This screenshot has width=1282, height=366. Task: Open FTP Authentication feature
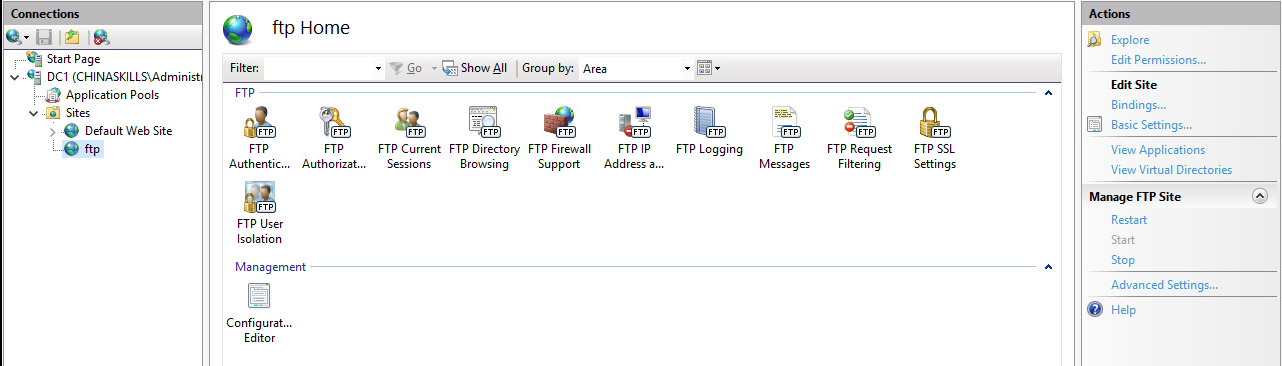tap(259, 139)
